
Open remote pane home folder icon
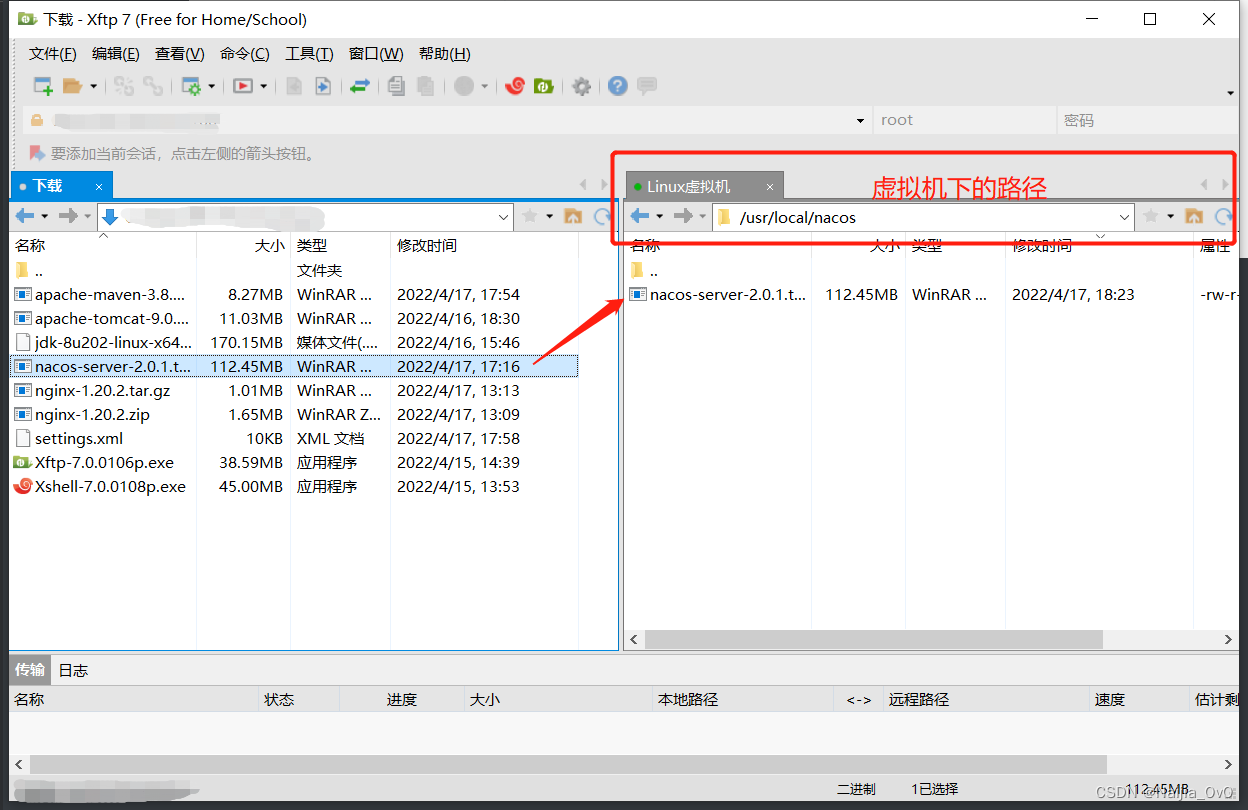click(1194, 216)
